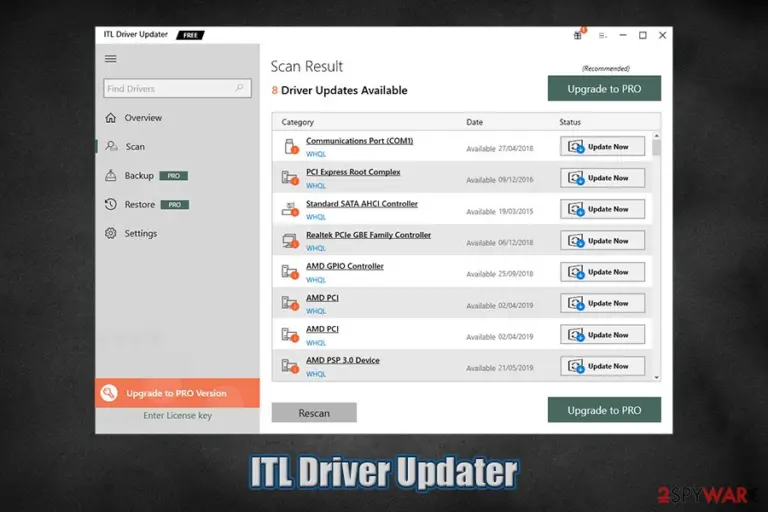Update the AMD GPIO Controller driver
Image resolution: width=768 pixels, height=512 pixels.
point(602,272)
